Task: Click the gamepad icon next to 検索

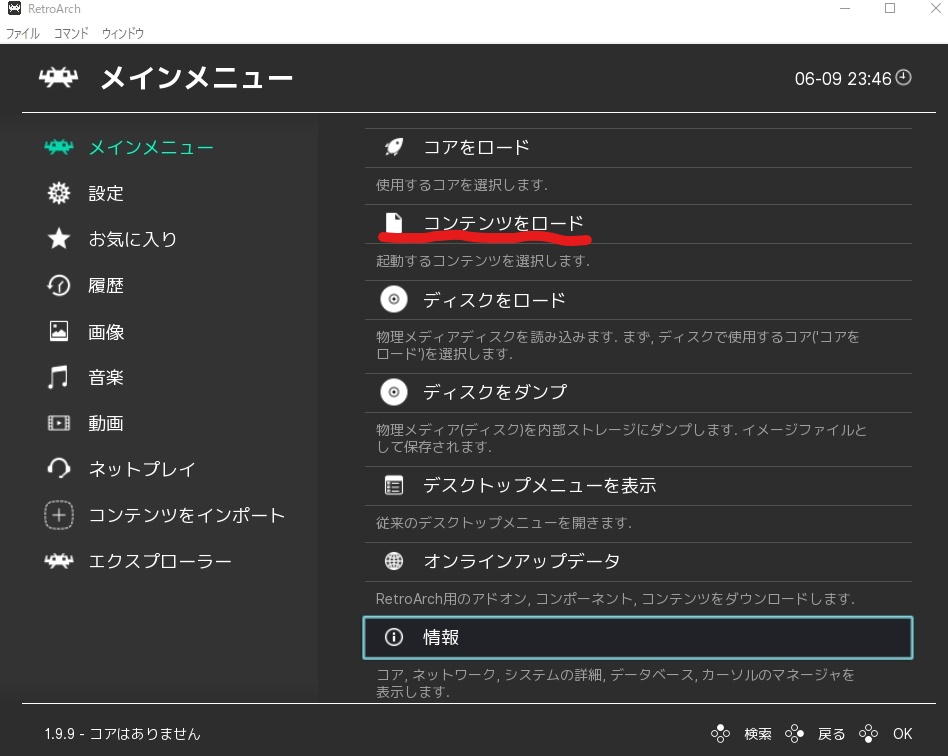Action: [720, 734]
